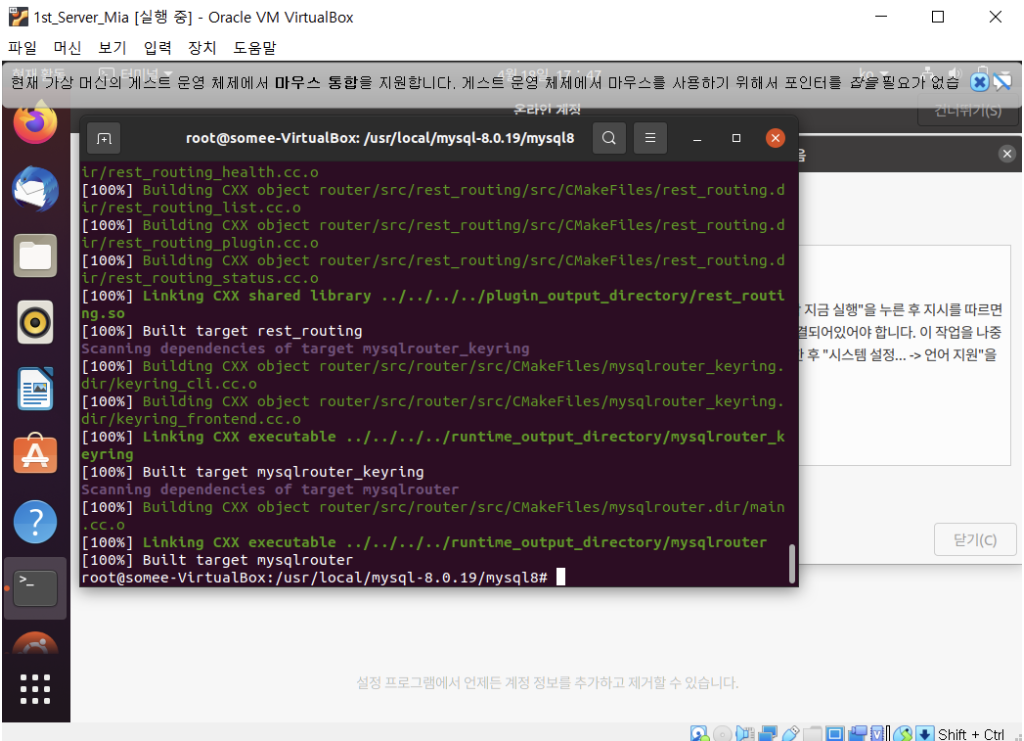Screen dimensions: 1024x741
Task: Minimize the terminal window
Action: (x=697, y=138)
